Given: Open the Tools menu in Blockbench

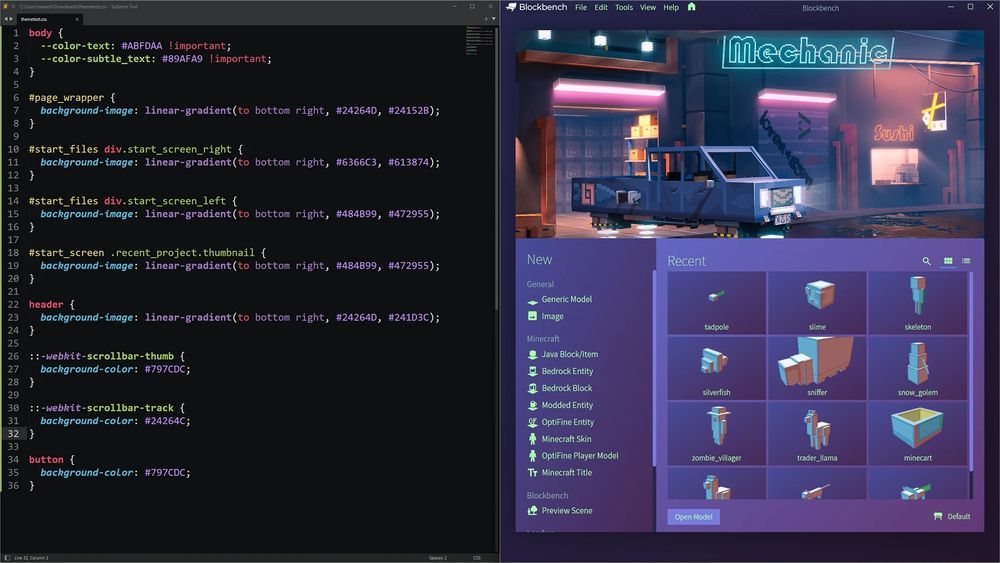Looking at the screenshot, I should [624, 8].
